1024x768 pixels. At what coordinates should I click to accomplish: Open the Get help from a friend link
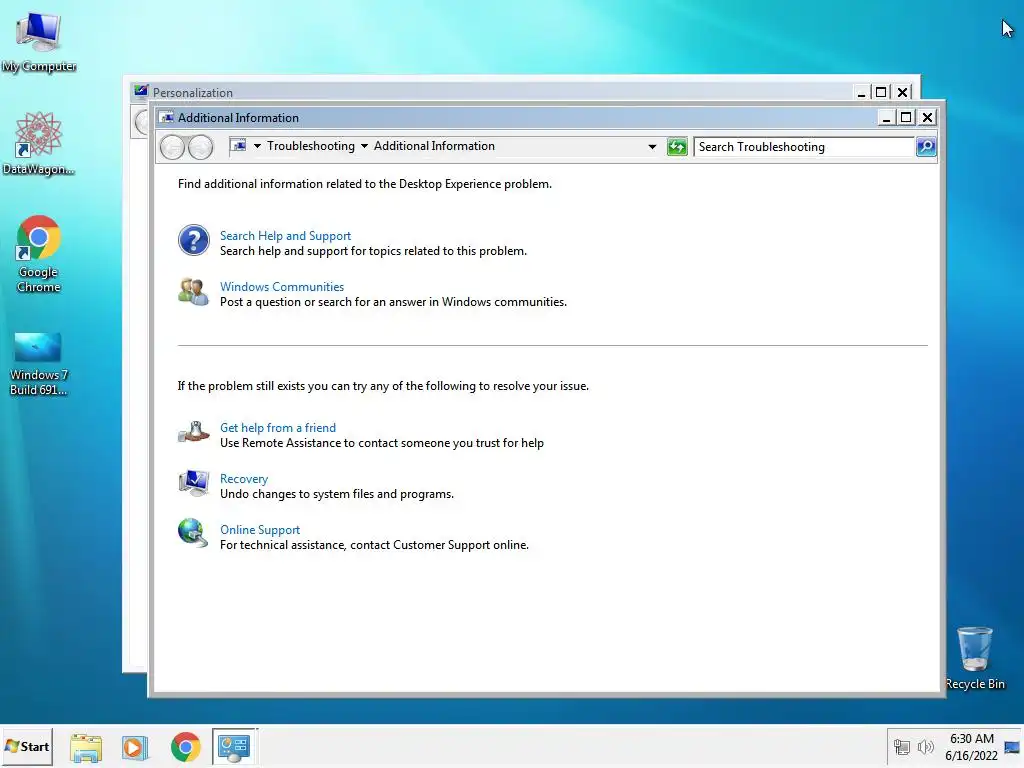tap(278, 428)
